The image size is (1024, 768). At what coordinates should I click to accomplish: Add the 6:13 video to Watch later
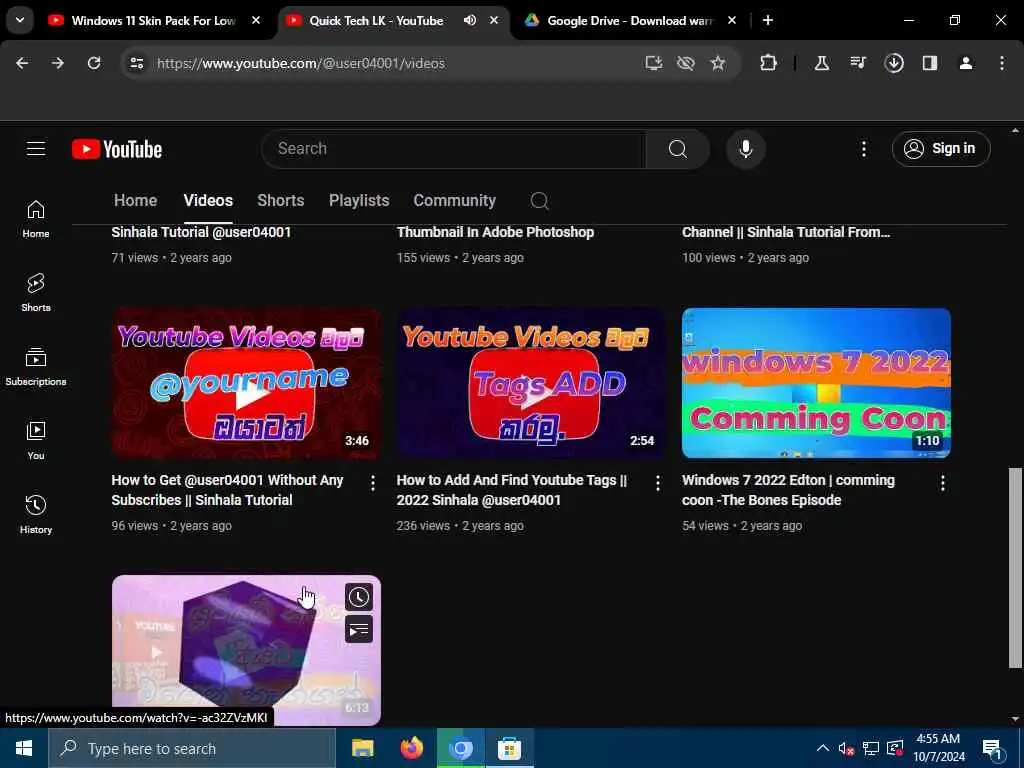(x=359, y=597)
